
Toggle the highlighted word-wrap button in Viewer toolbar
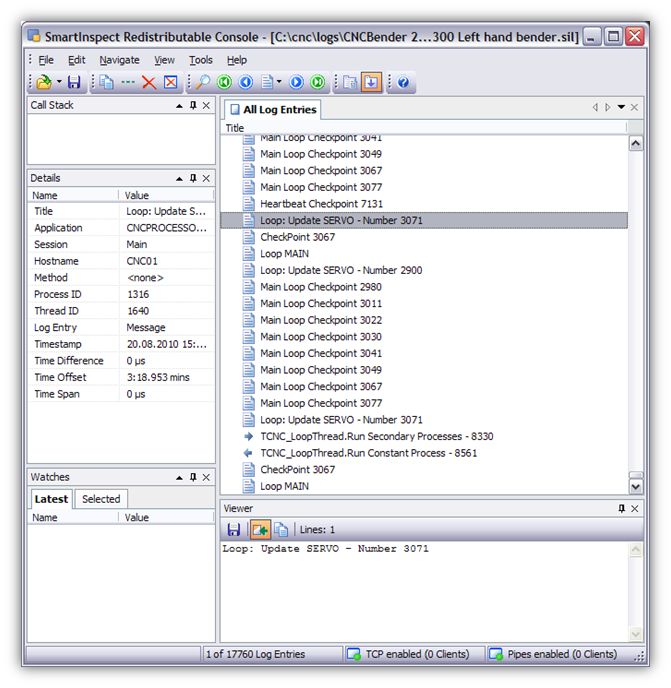click(x=259, y=529)
